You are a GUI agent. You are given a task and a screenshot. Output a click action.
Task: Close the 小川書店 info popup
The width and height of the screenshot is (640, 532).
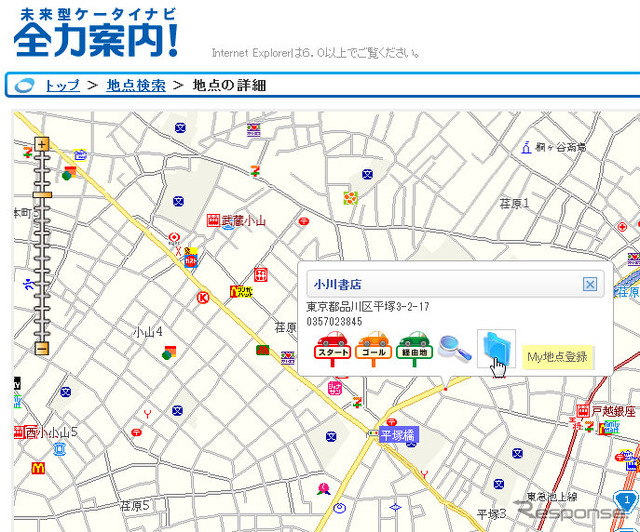pyautogui.click(x=589, y=284)
